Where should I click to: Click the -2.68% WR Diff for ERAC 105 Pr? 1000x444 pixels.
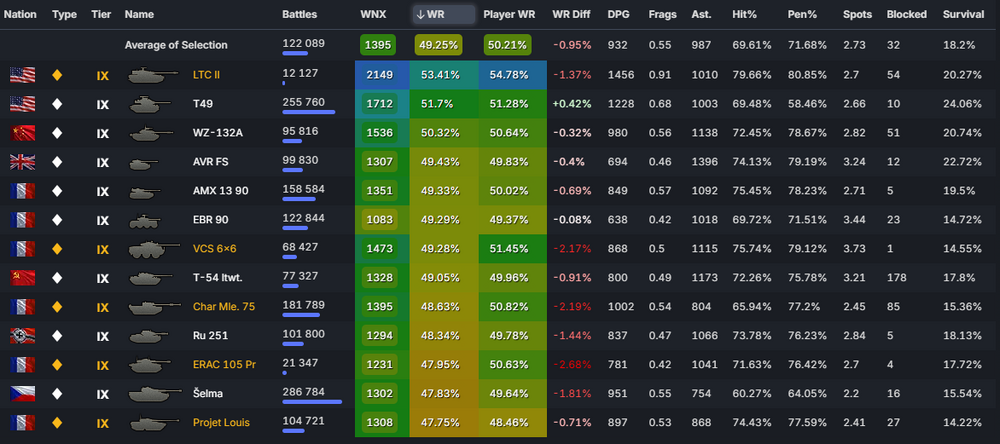coord(571,365)
